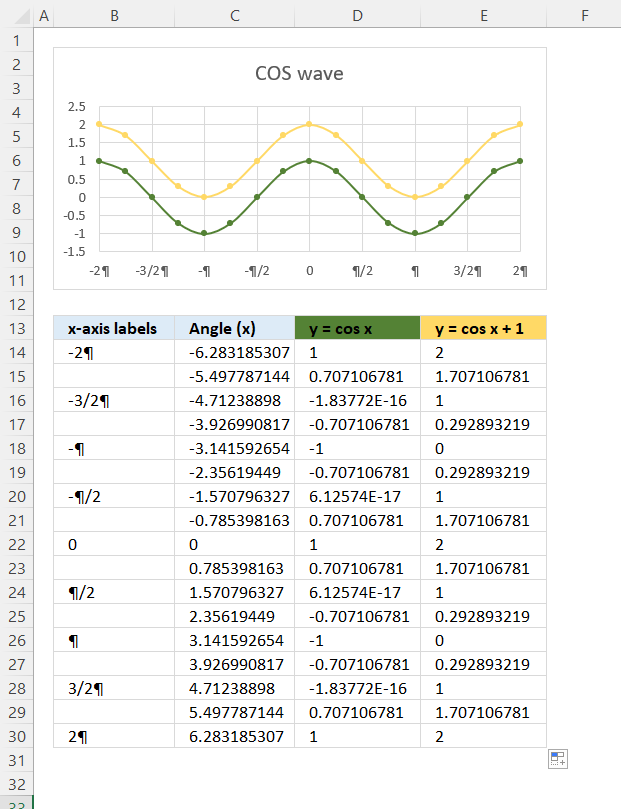Select cell with -3.926990817
Viewport: 621px width, 809px height.
click(x=235, y=424)
